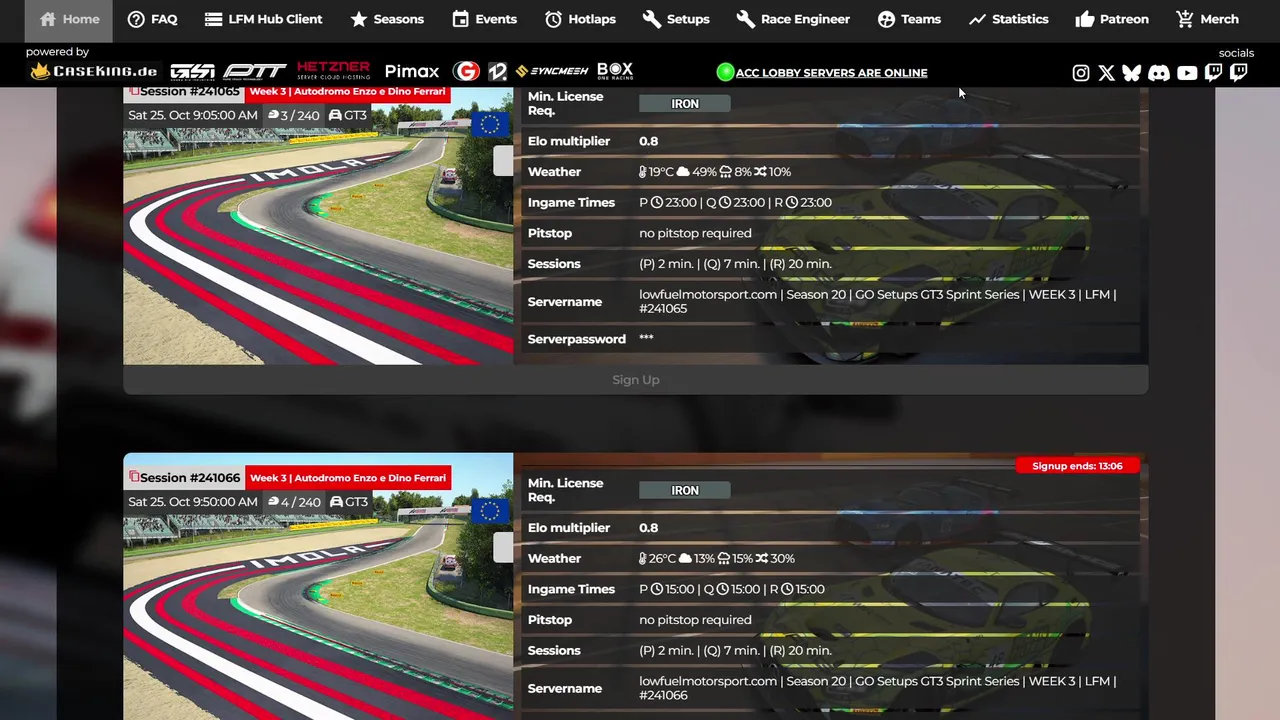Screen dimensions: 1280x720
Task: Click Sign Up for session 241065
Action: (635, 380)
